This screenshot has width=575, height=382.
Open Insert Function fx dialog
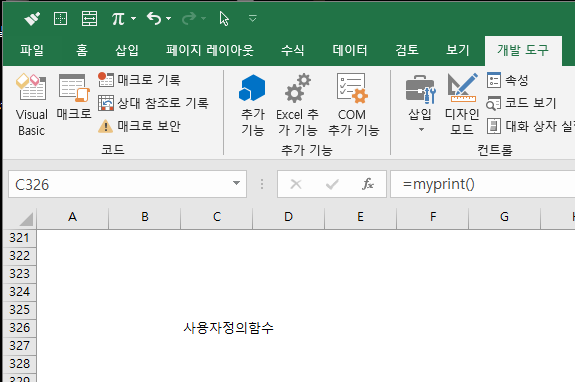[368, 184]
